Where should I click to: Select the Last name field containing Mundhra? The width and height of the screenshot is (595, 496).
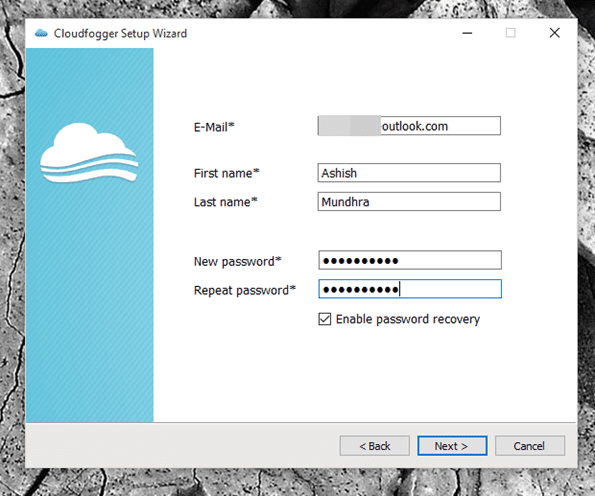409,202
